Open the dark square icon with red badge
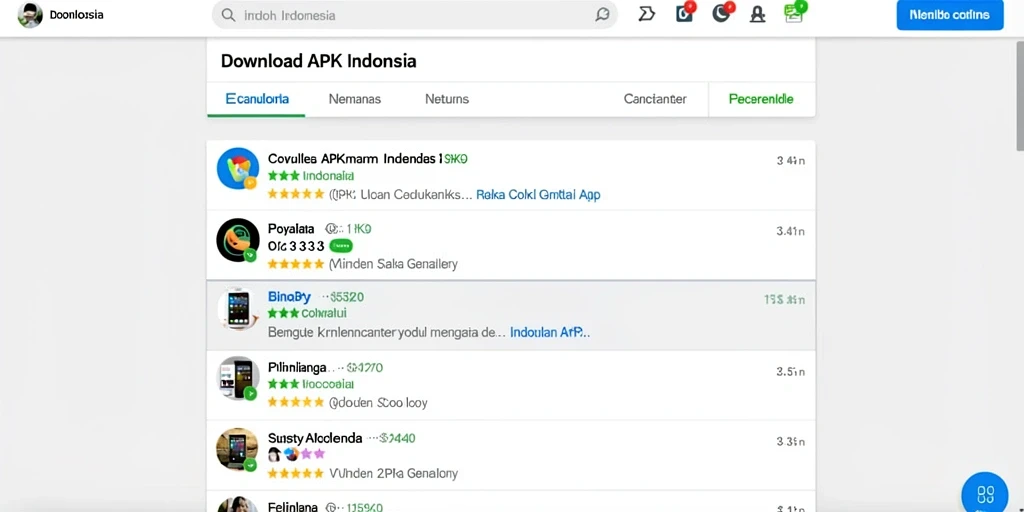This screenshot has height=512, width=1024. (684, 12)
